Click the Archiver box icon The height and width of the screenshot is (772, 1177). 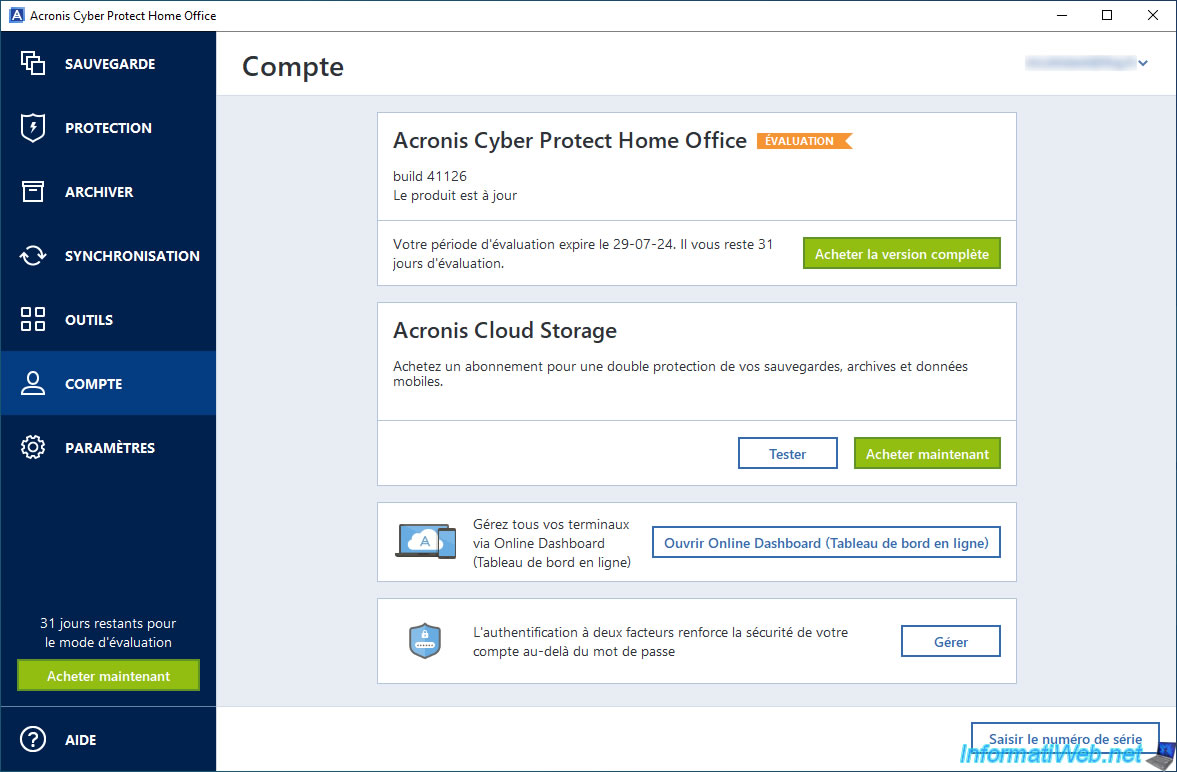(x=33, y=191)
